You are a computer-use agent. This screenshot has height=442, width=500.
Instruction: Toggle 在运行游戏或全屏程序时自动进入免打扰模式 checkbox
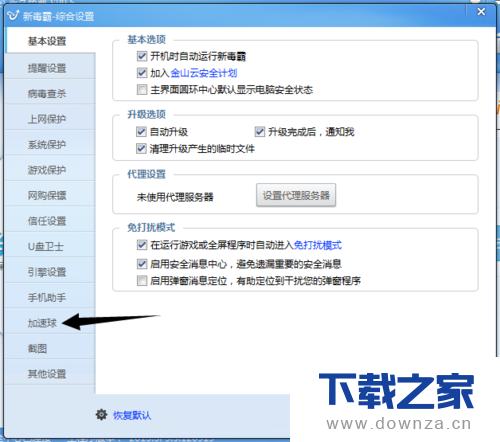(x=142, y=245)
